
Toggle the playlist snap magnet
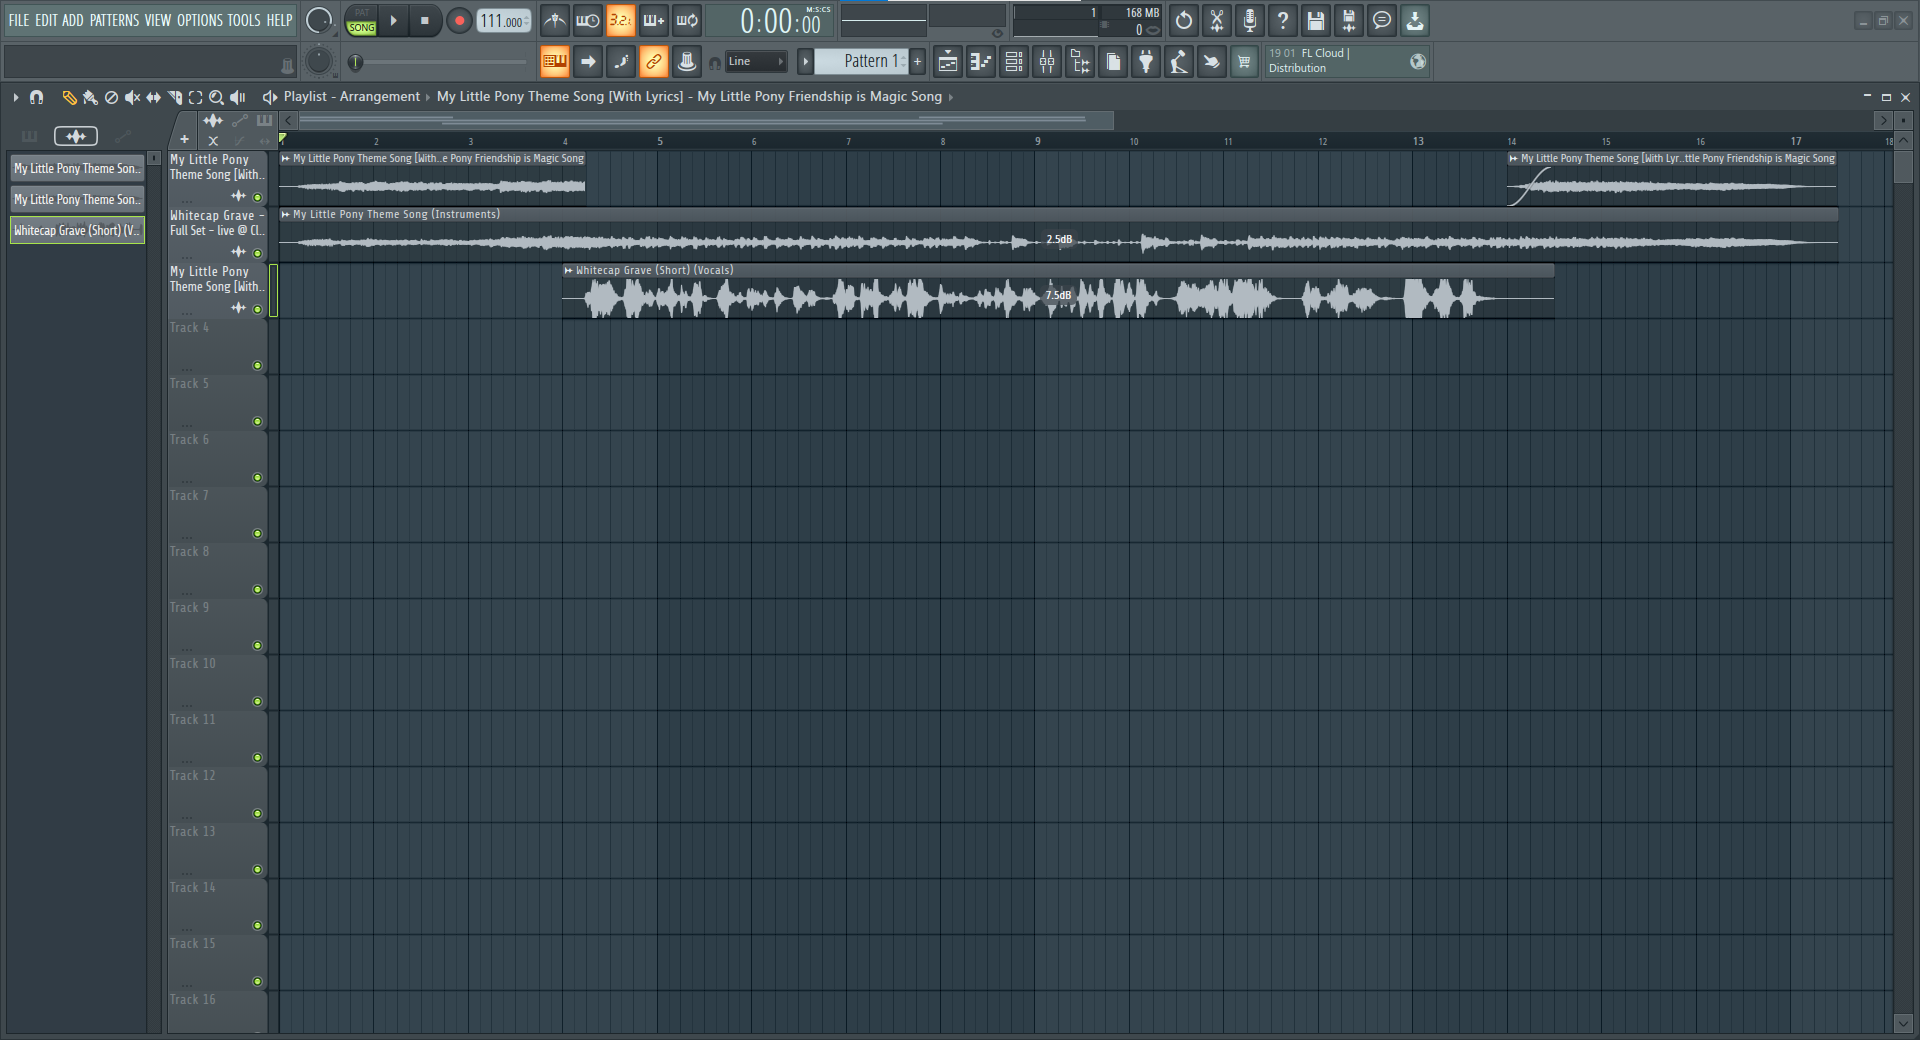[37, 97]
